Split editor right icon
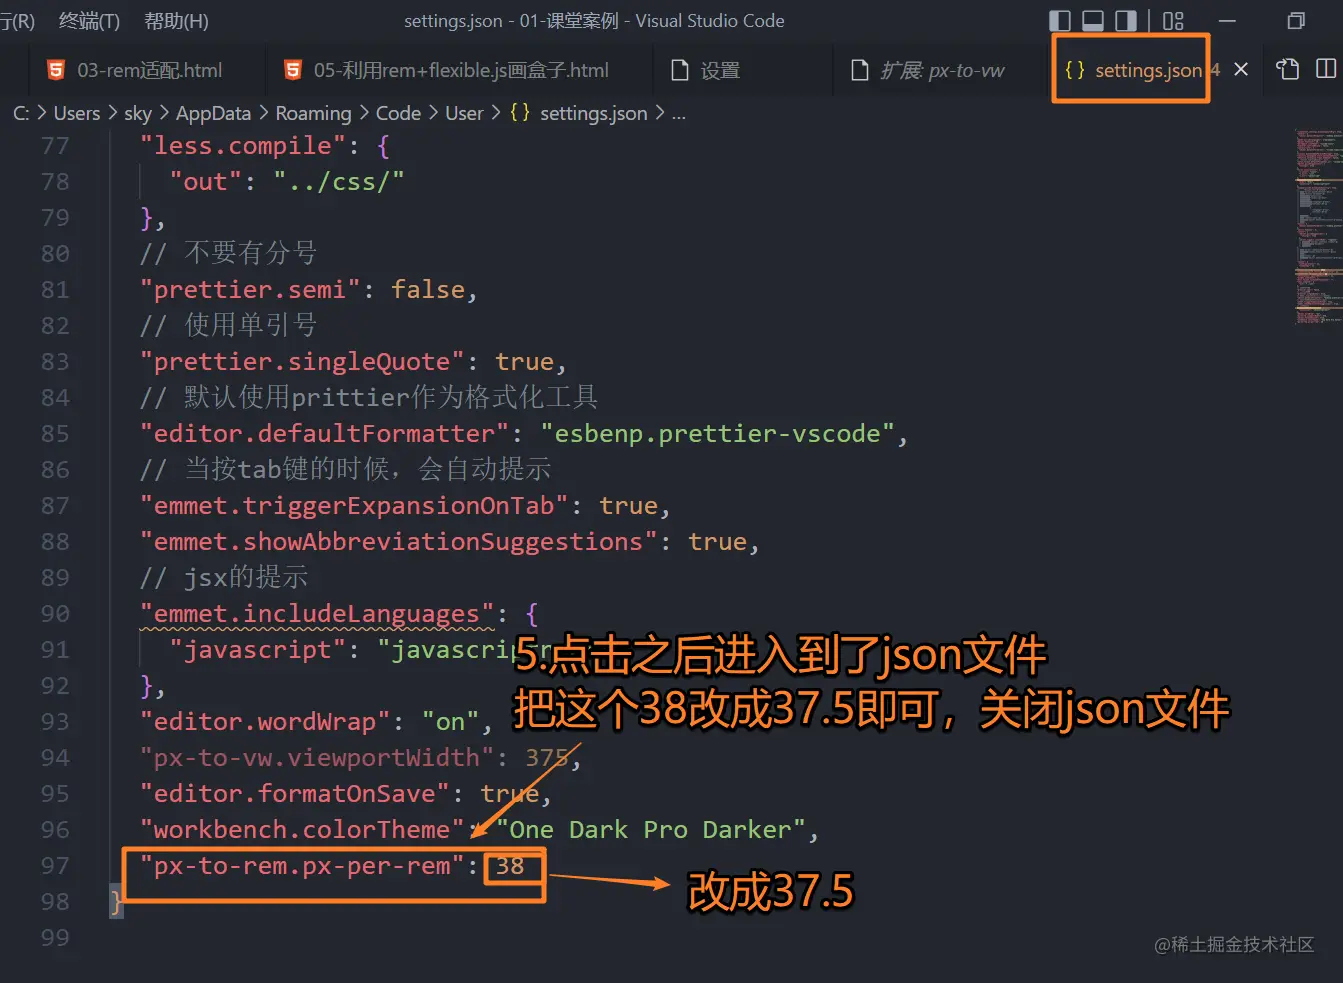 point(1326,69)
